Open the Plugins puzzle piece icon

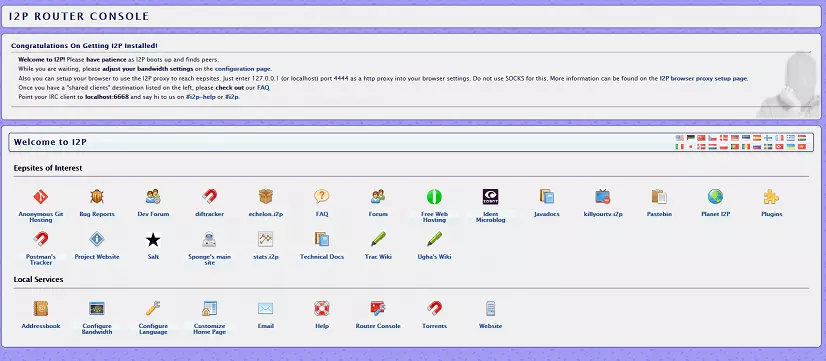[771, 197]
